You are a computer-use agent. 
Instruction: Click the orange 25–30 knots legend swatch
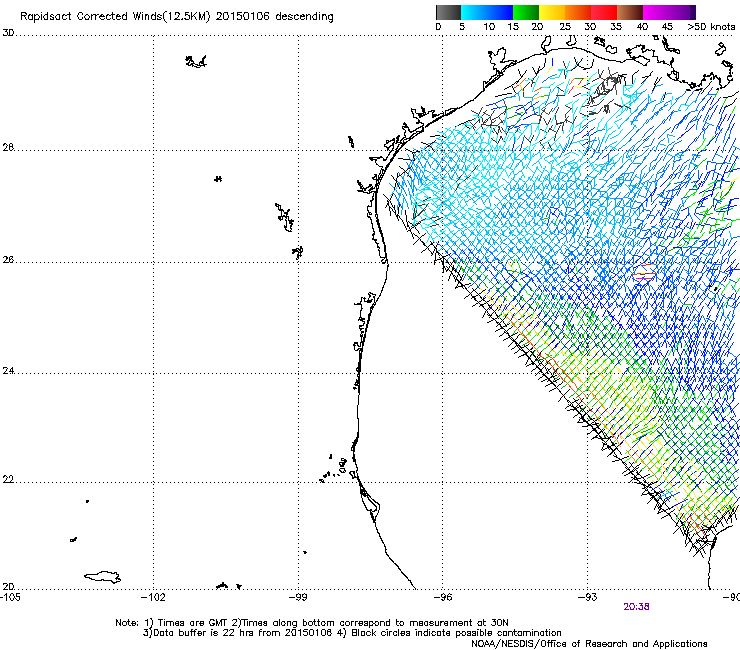578,12
